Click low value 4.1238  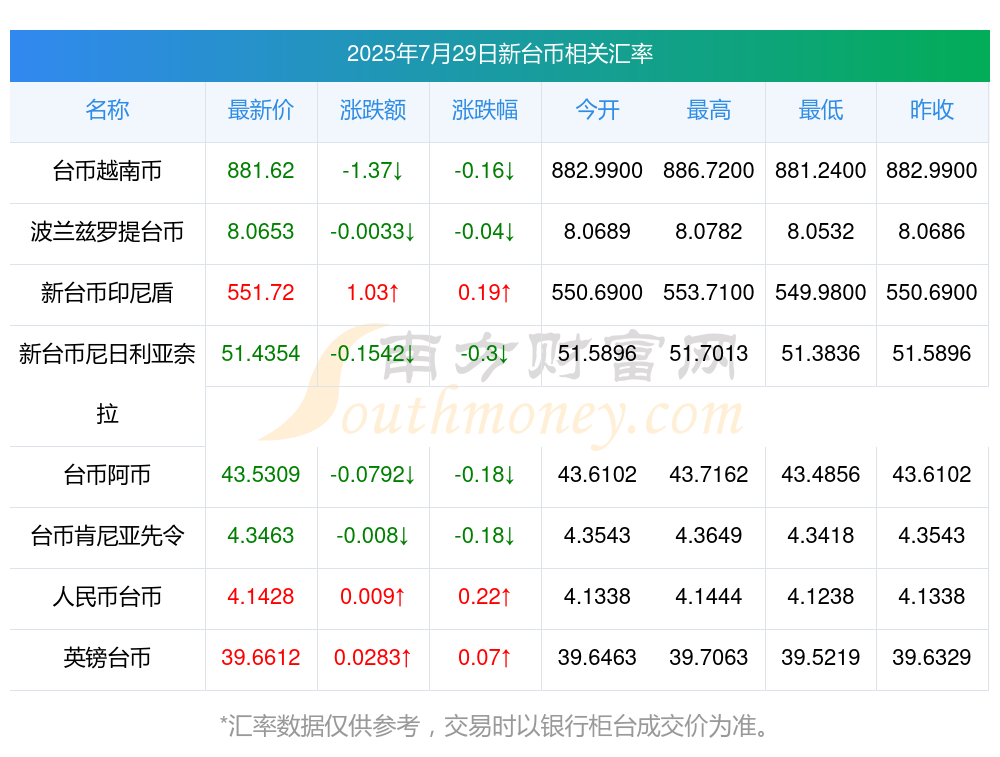tap(821, 597)
